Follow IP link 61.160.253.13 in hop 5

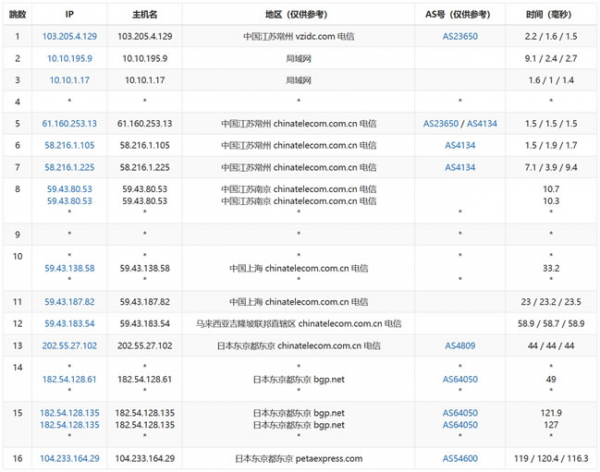pos(69,124)
